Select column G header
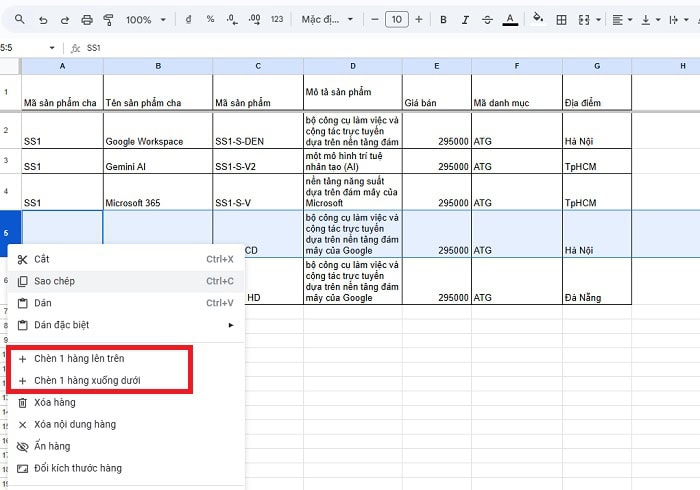The height and width of the screenshot is (490, 700). coord(597,66)
